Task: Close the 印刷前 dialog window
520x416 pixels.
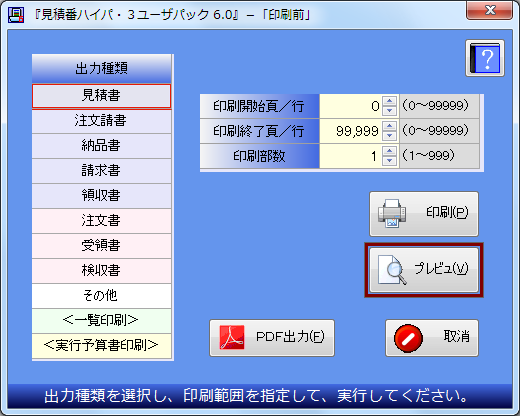Action: [489, 10]
